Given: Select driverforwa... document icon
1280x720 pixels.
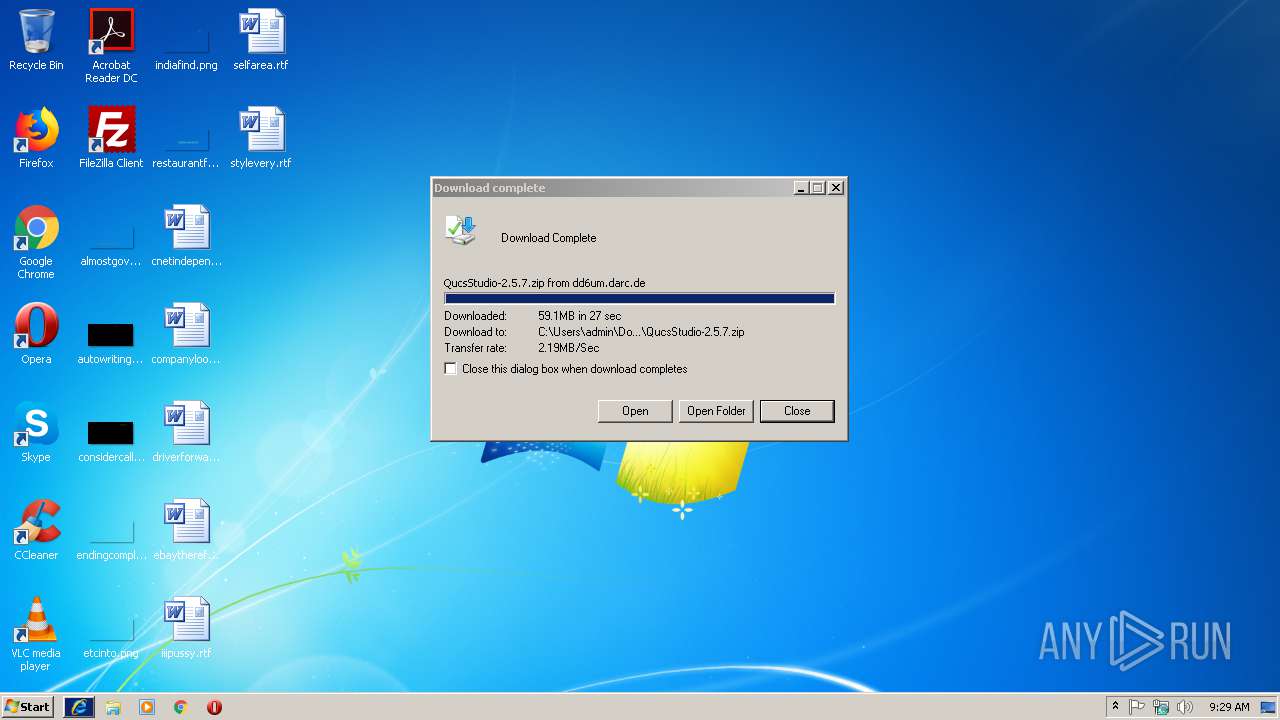Looking at the screenshot, I should (x=186, y=432).
